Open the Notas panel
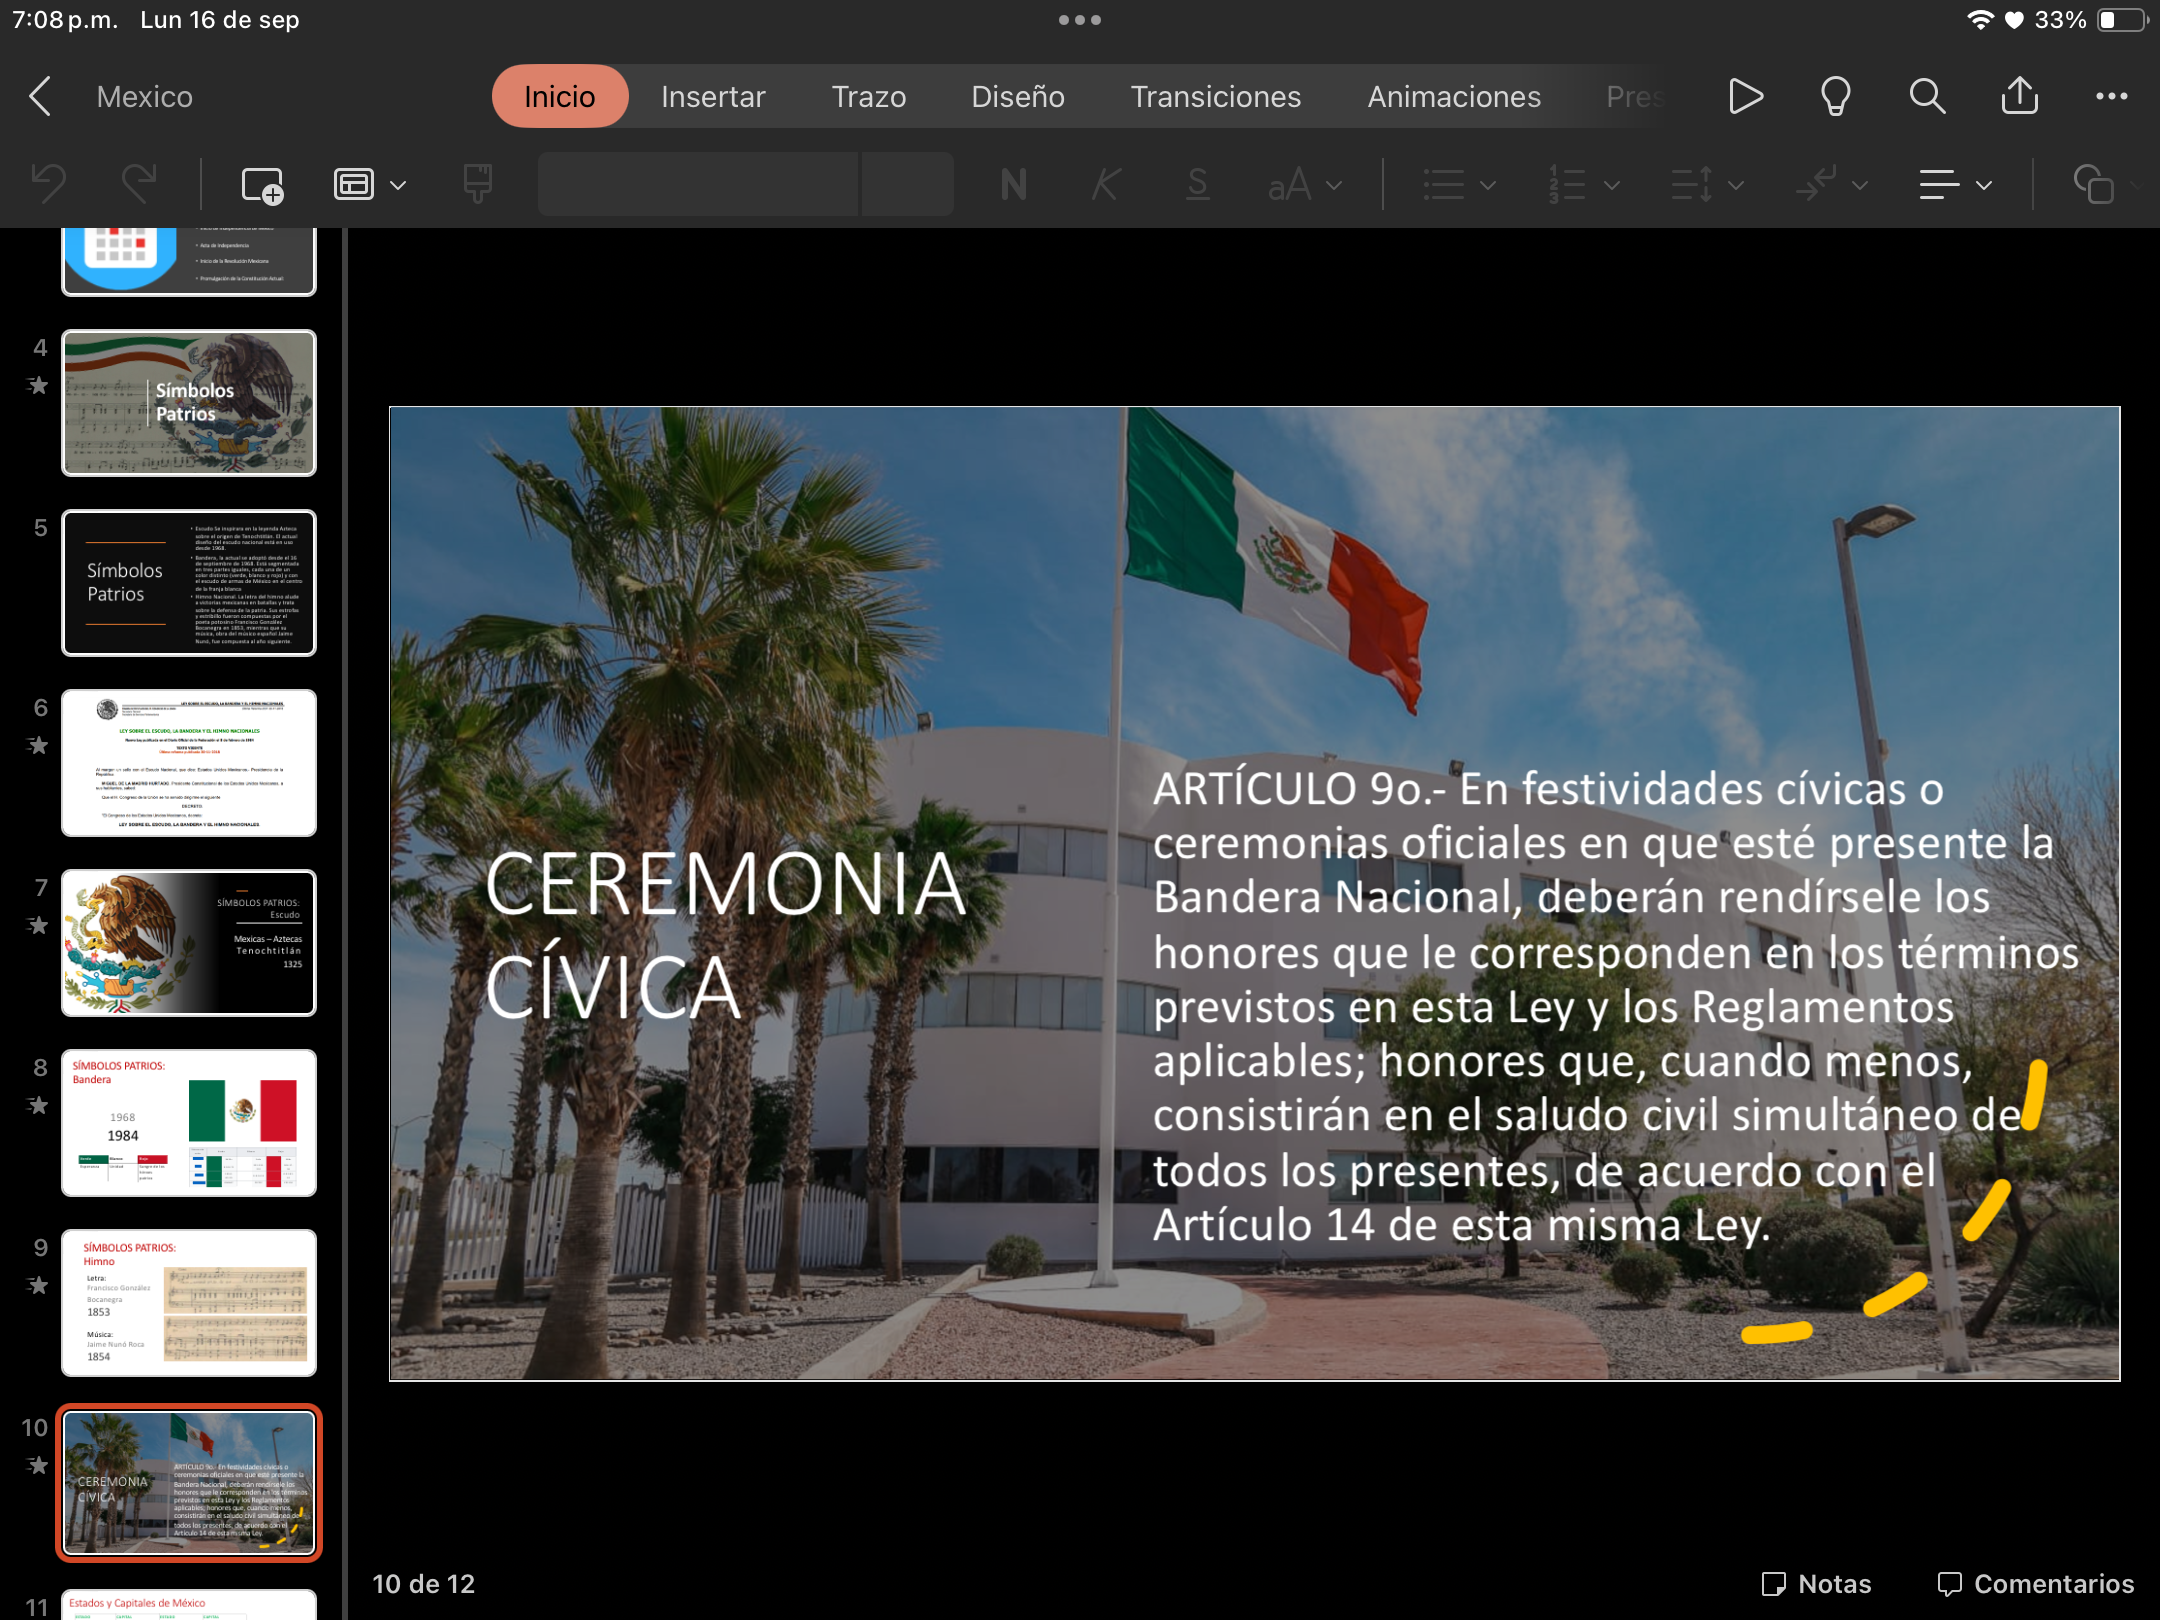Image resolution: width=2160 pixels, height=1620 pixels. pyautogui.click(x=1816, y=1584)
